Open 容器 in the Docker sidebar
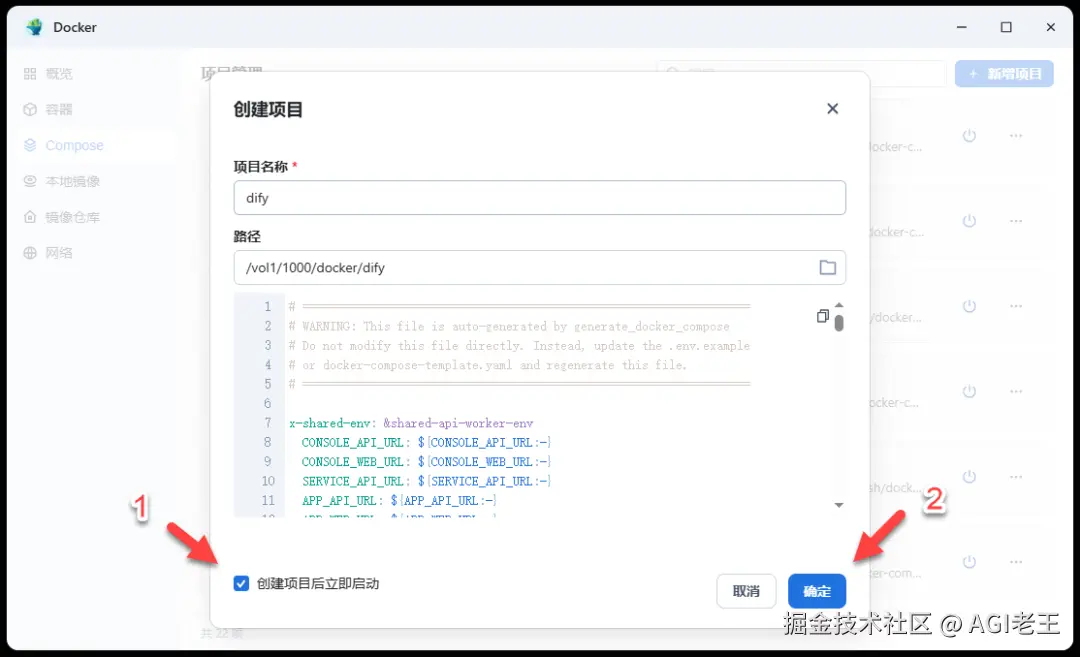This screenshot has width=1080, height=657. [x=59, y=110]
